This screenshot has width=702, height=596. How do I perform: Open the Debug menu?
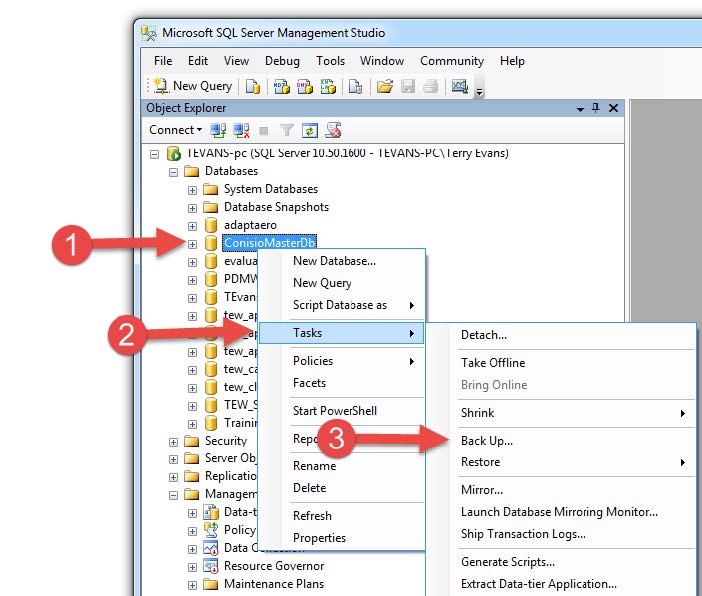point(283,60)
